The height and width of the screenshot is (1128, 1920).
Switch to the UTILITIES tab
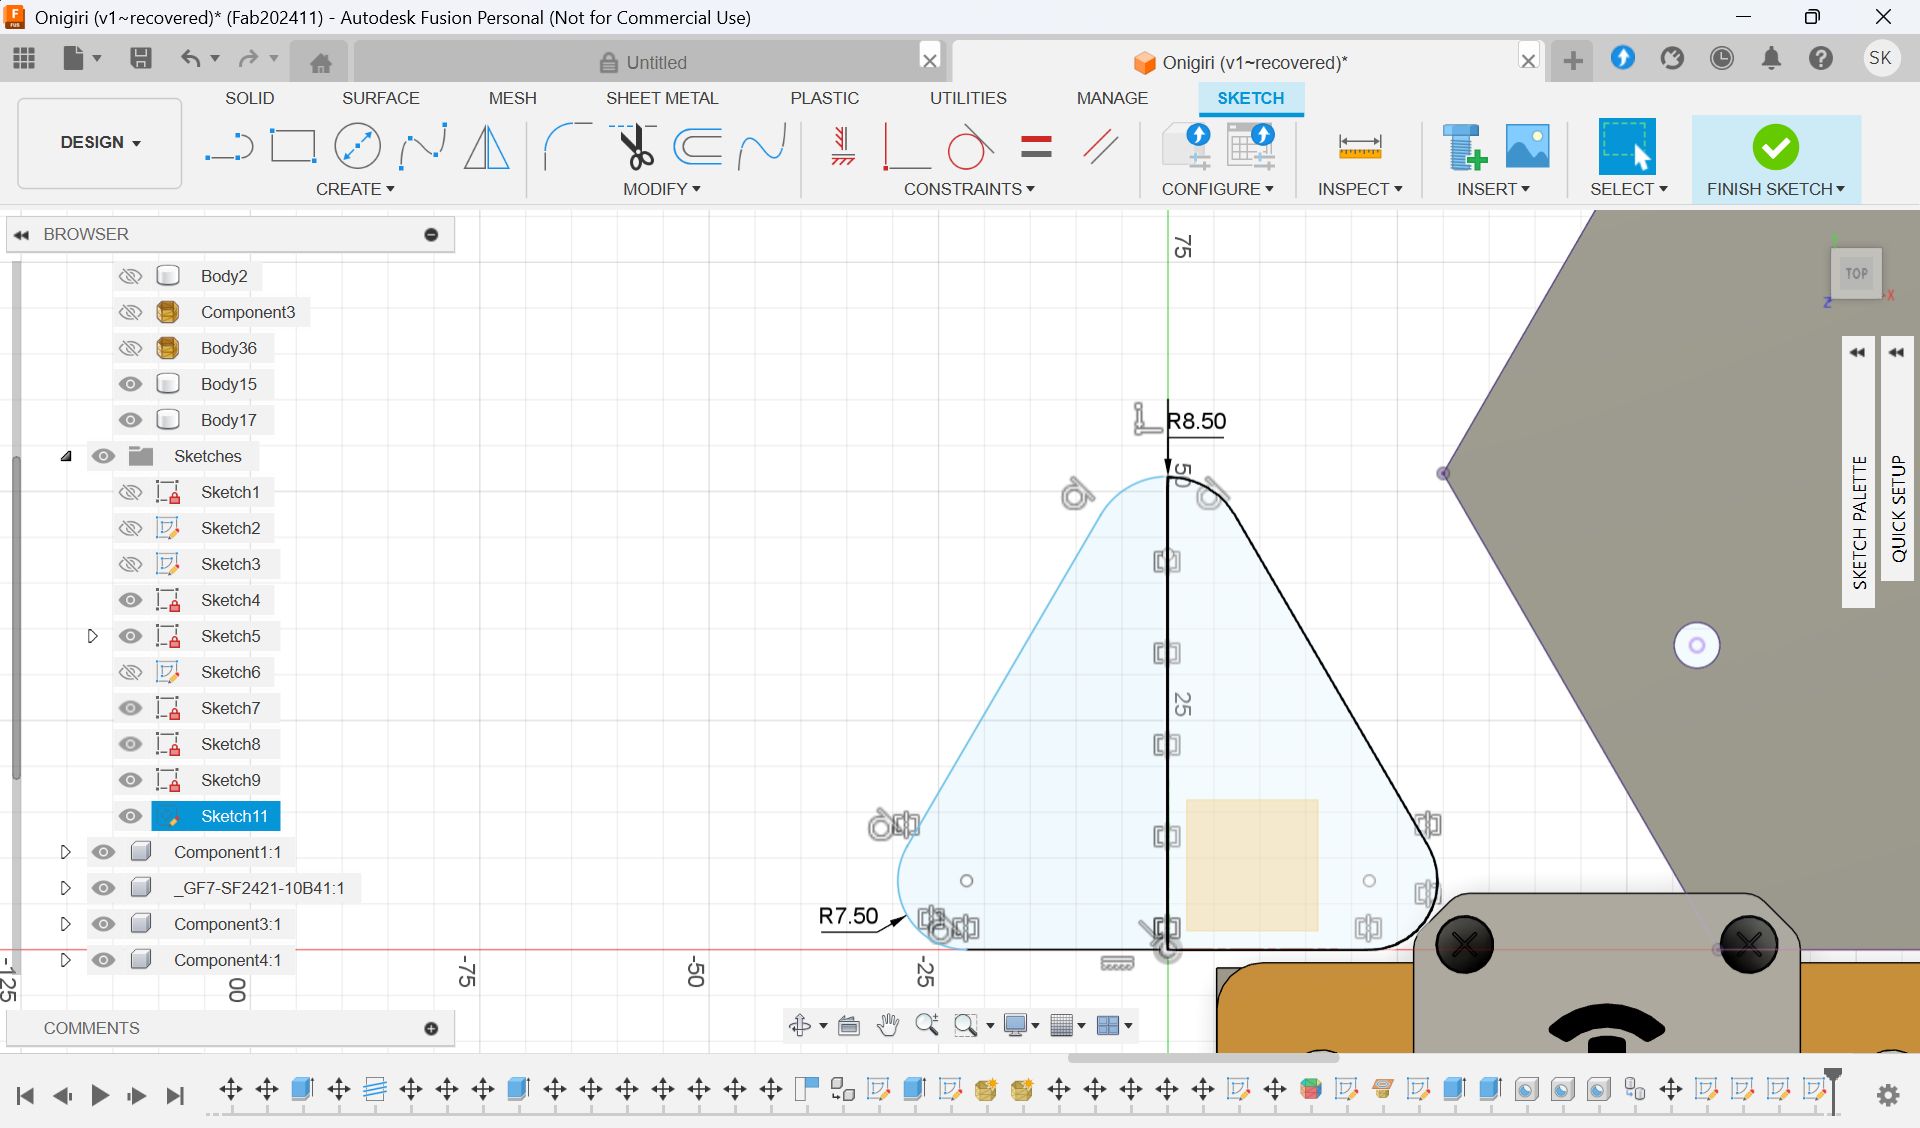[968, 98]
